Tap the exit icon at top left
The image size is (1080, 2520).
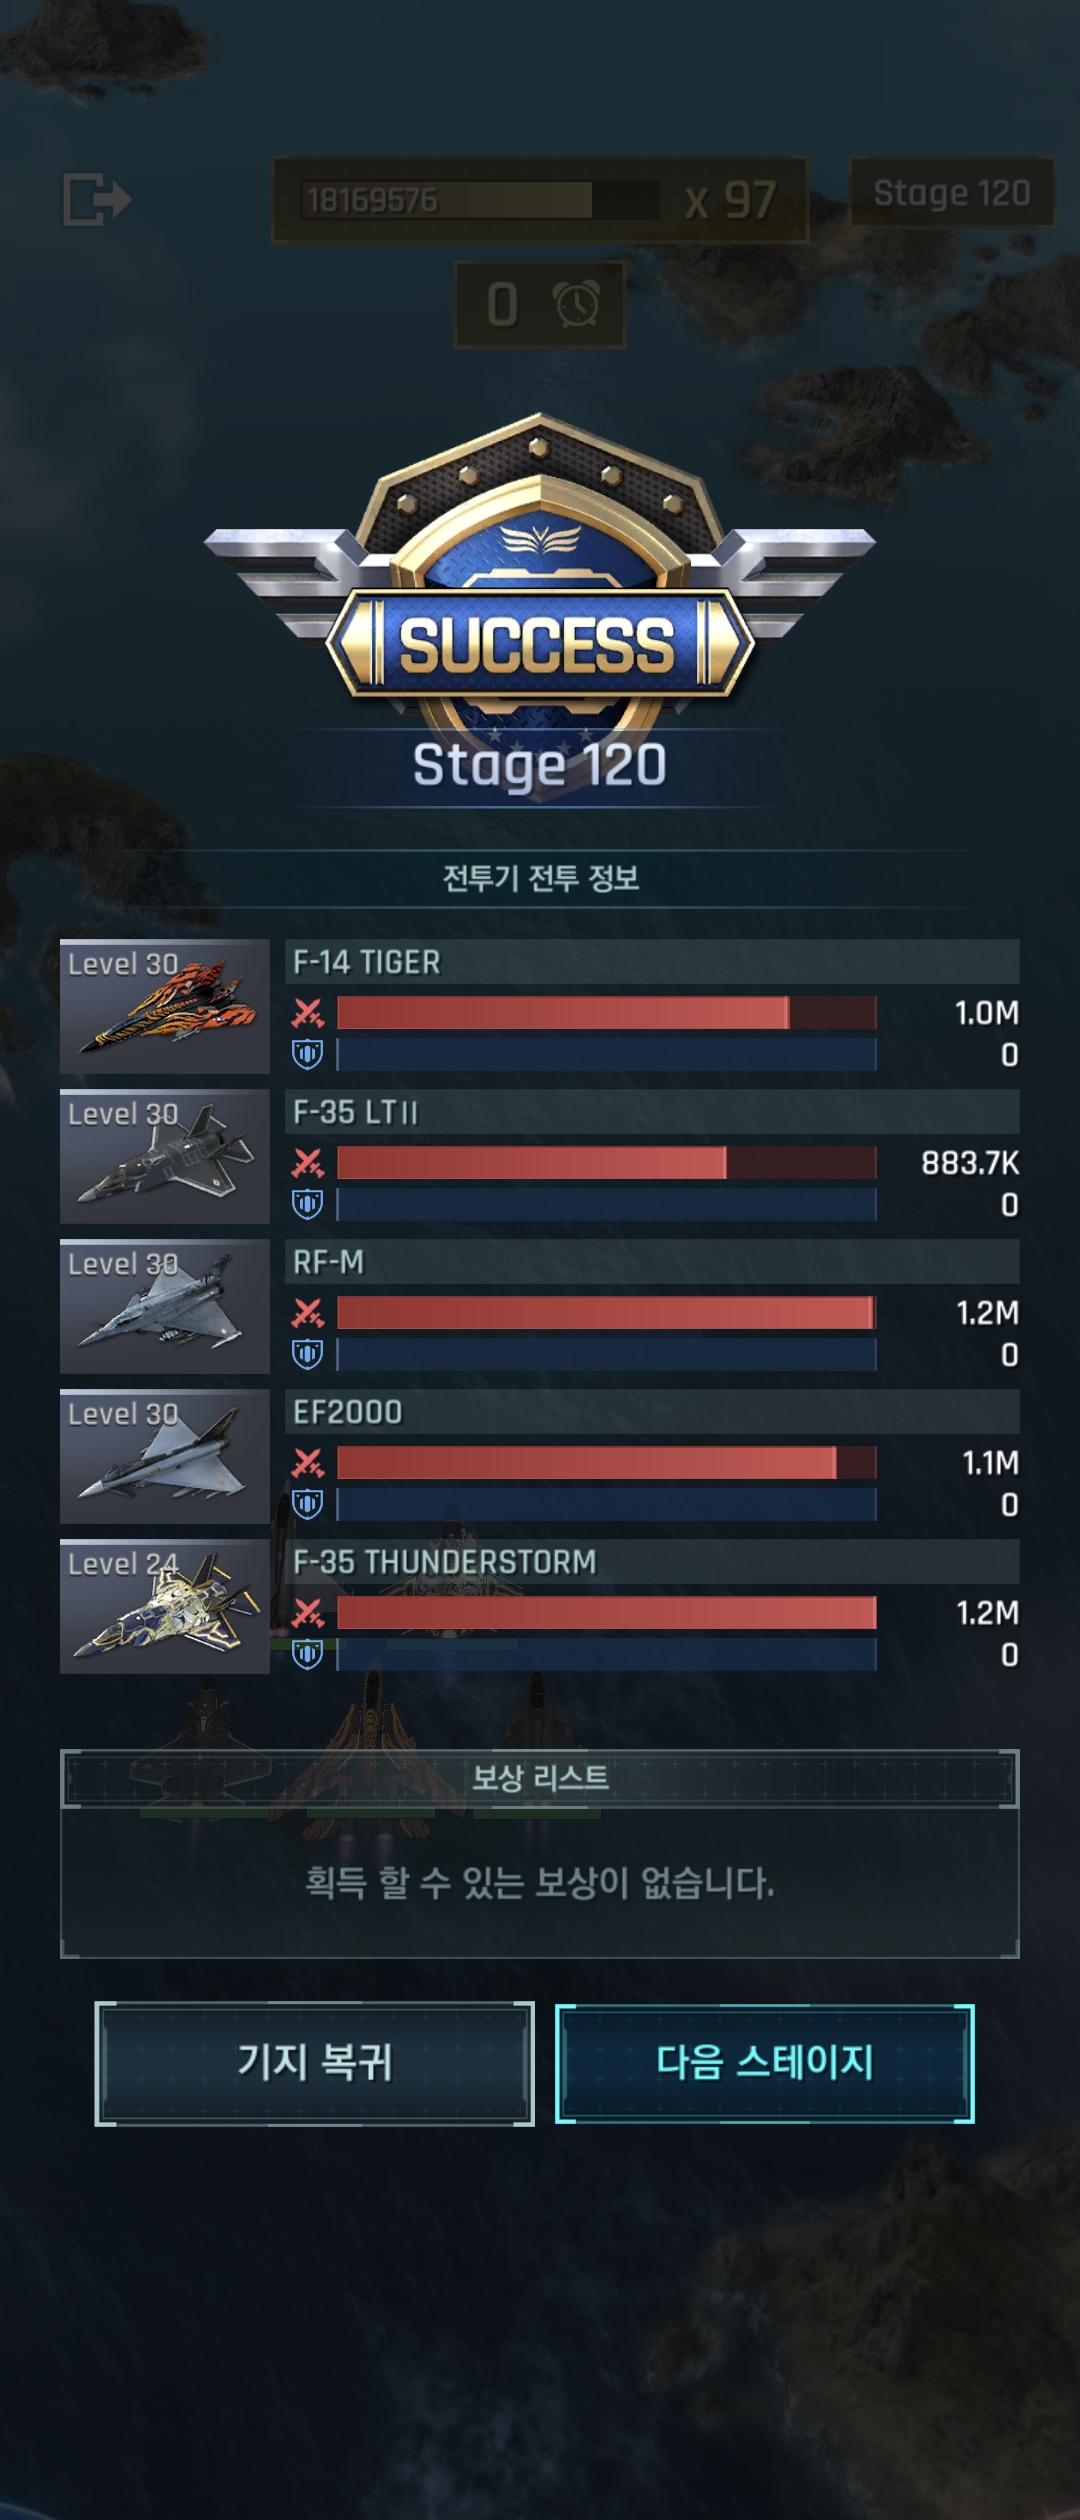coord(97,199)
